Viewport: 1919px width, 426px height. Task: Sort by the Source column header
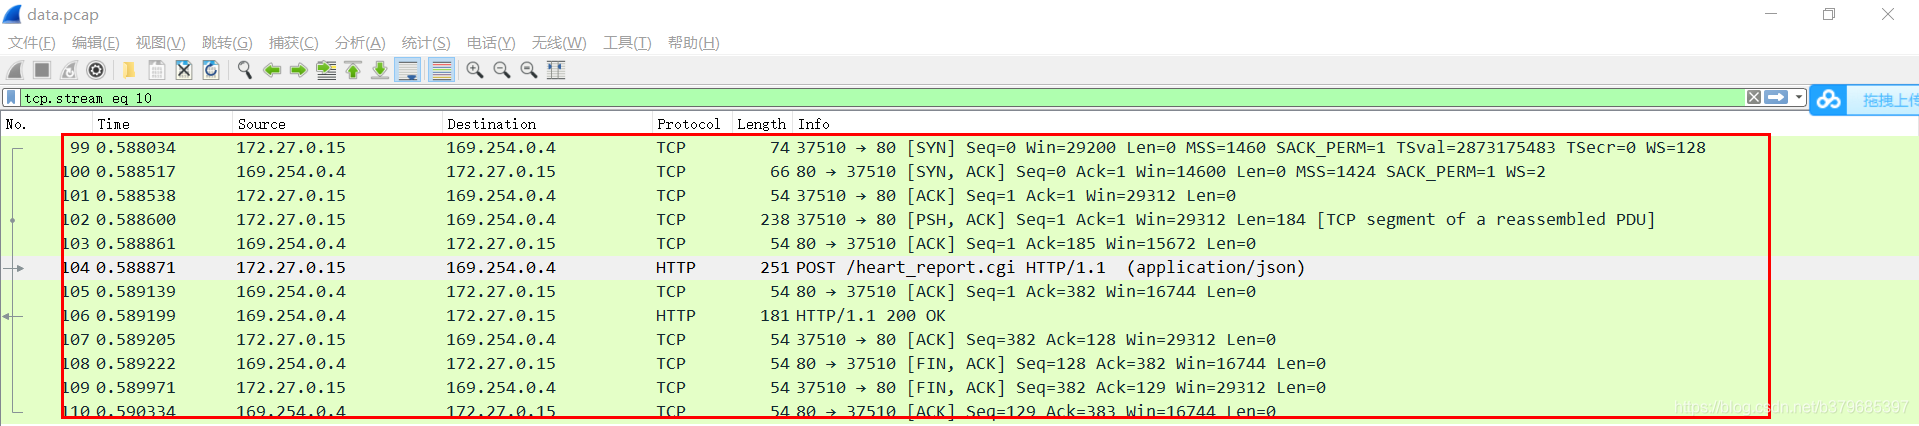(337, 124)
